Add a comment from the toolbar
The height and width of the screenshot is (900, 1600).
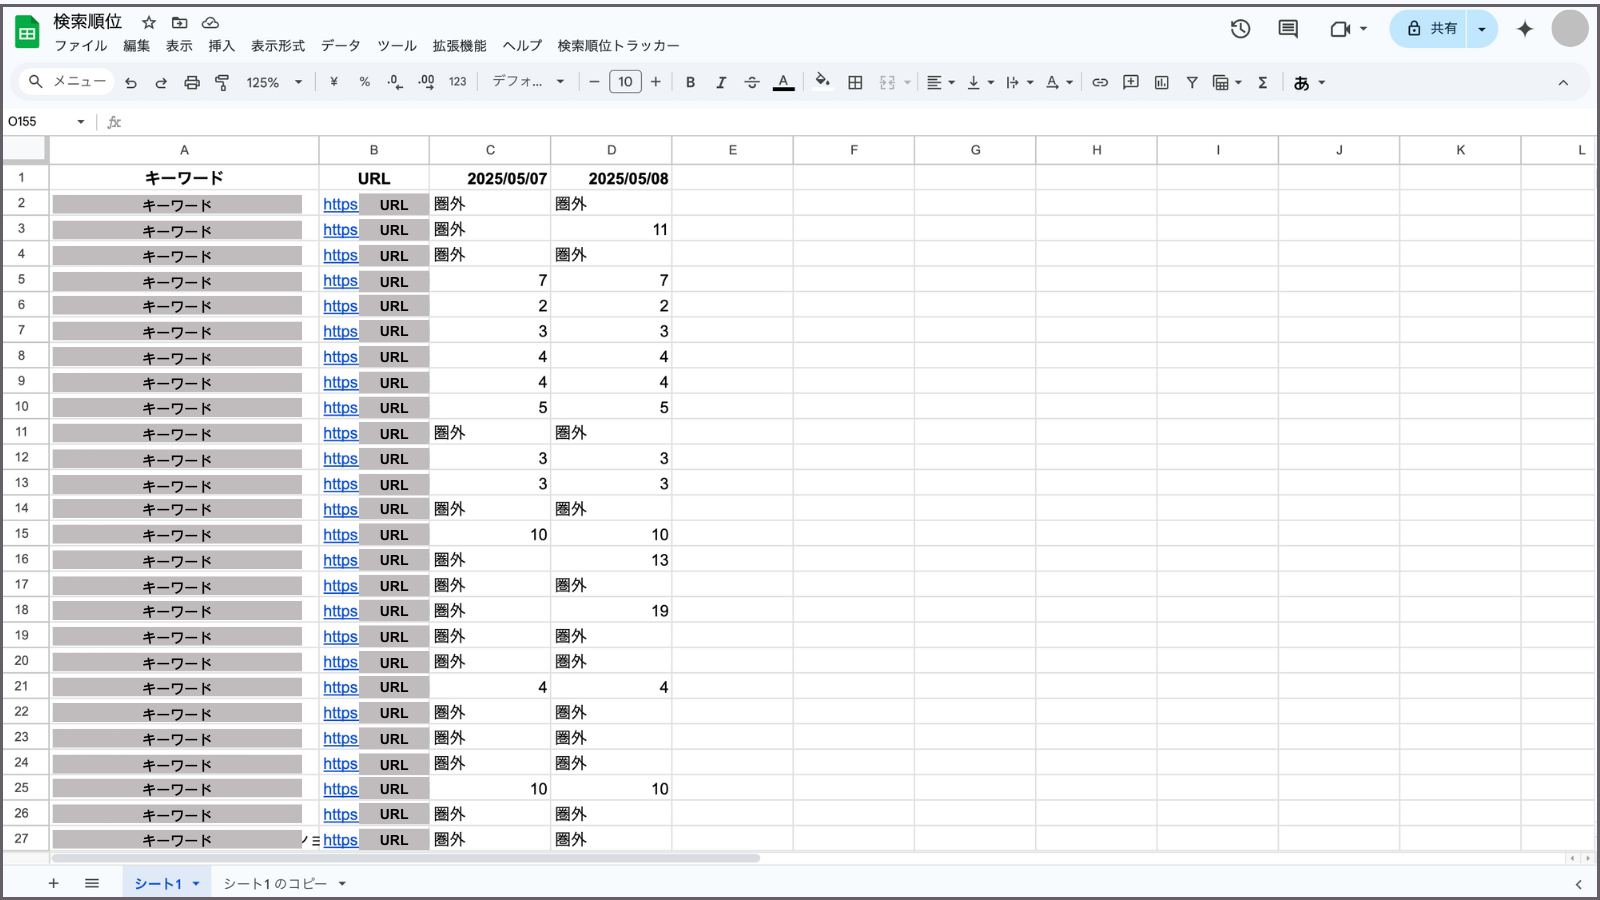[x=1131, y=82]
